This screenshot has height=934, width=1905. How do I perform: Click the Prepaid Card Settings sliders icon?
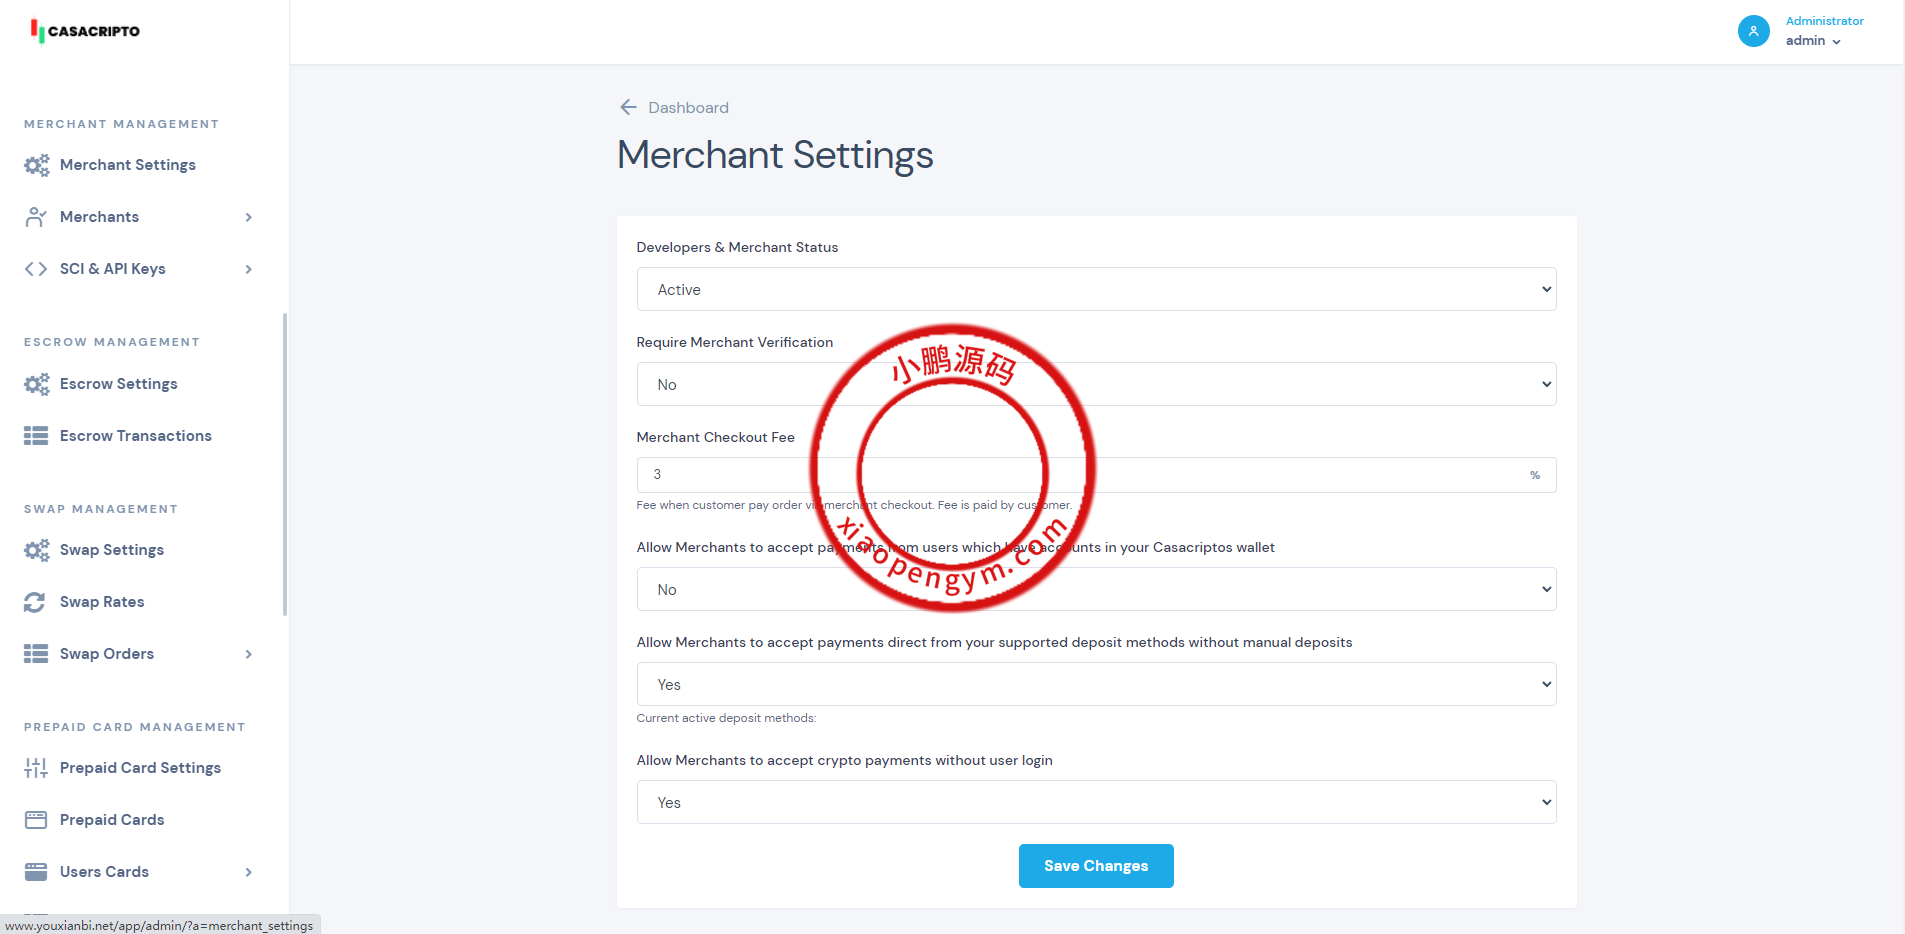(36, 768)
